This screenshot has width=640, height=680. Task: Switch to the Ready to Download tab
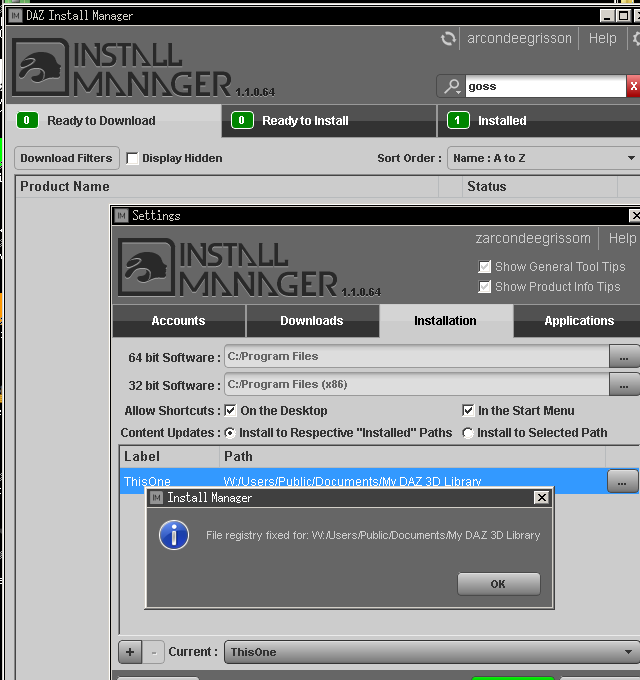[114, 121]
